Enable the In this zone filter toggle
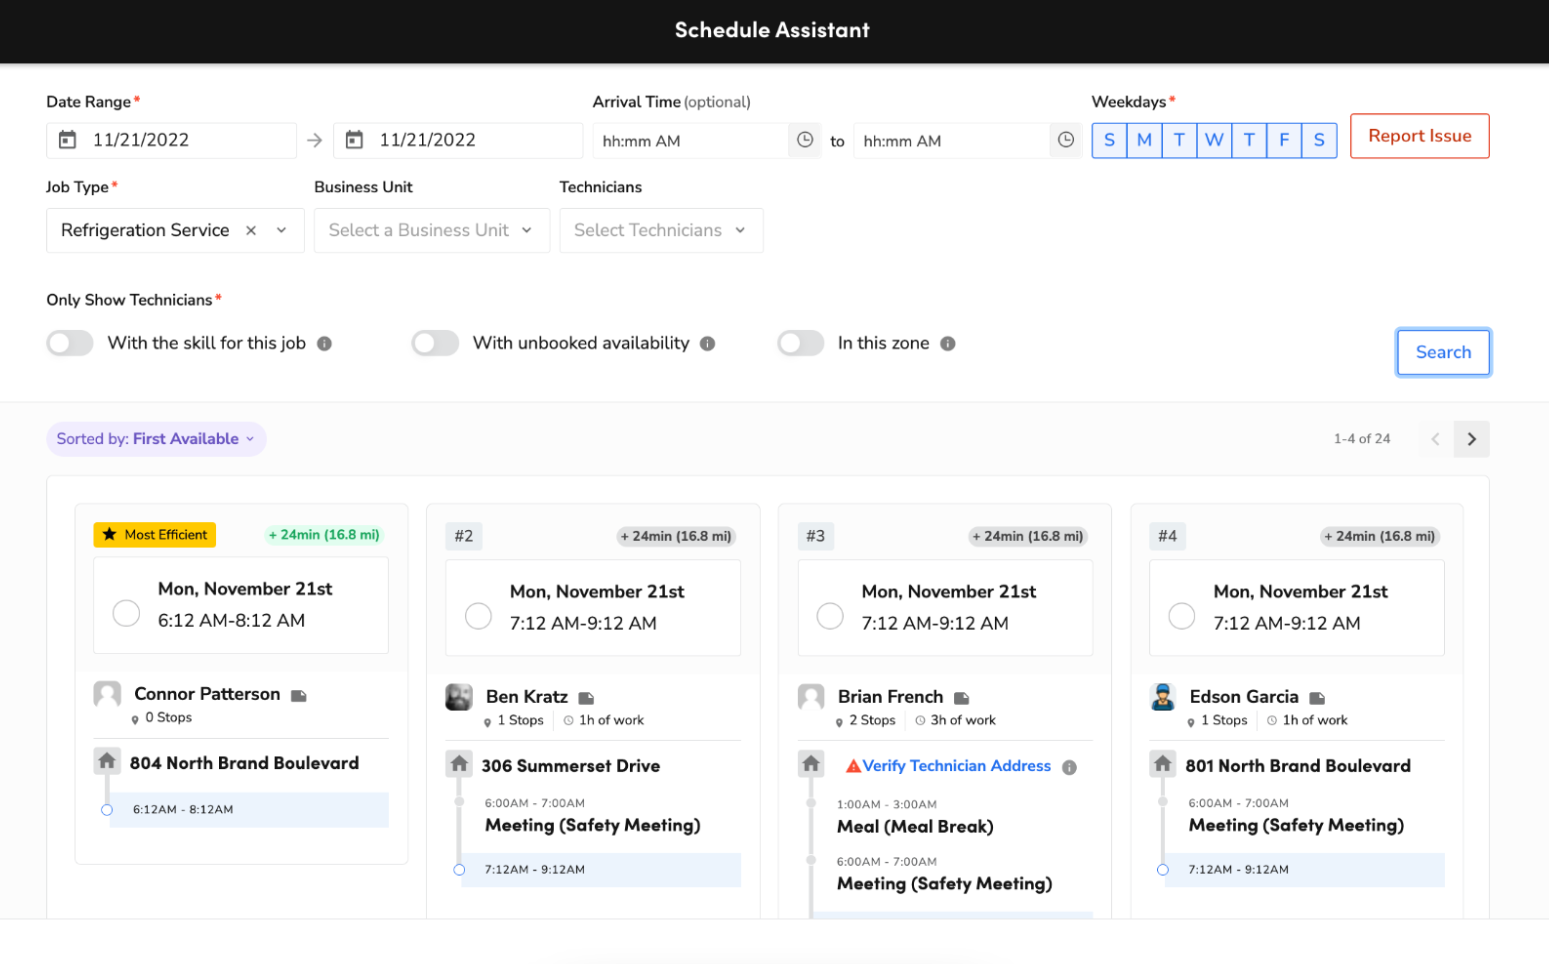Screen dimensions: 1549x964 [800, 343]
